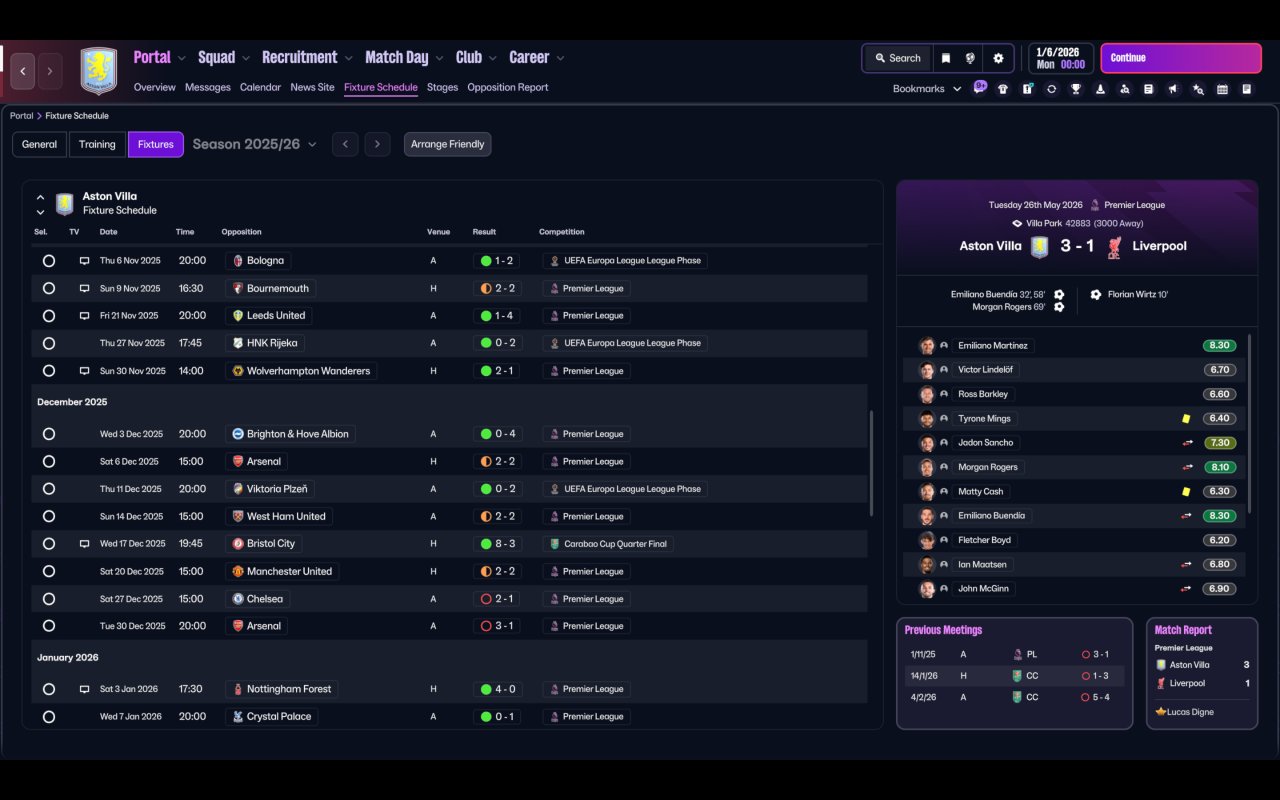Click the Aston Villa club badge in header
Viewport: 1280px width, 800px height.
tap(99, 71)
